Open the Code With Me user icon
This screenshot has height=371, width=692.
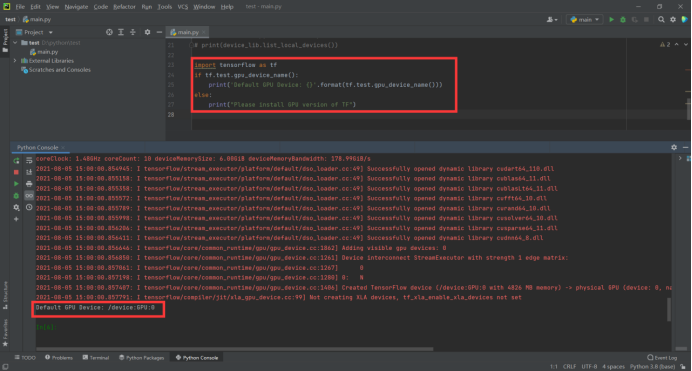coord(552,19)
